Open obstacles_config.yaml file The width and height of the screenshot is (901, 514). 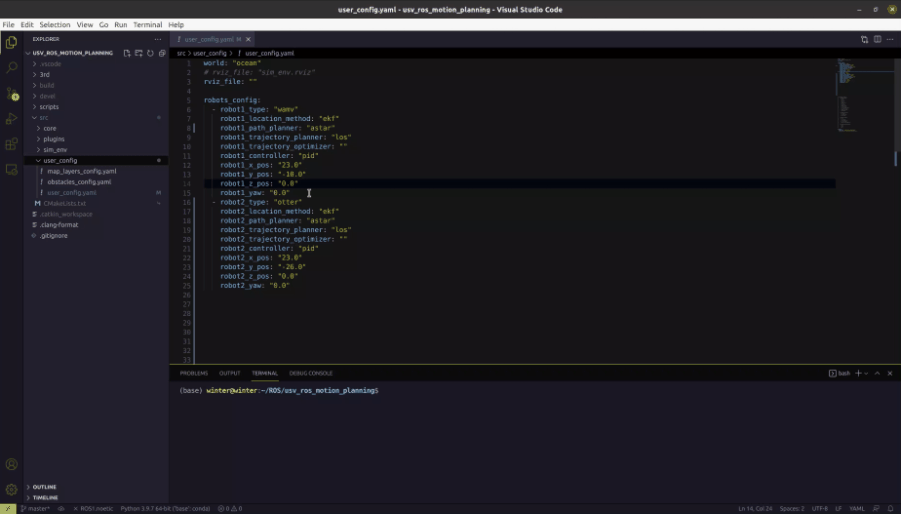[79, 181]
